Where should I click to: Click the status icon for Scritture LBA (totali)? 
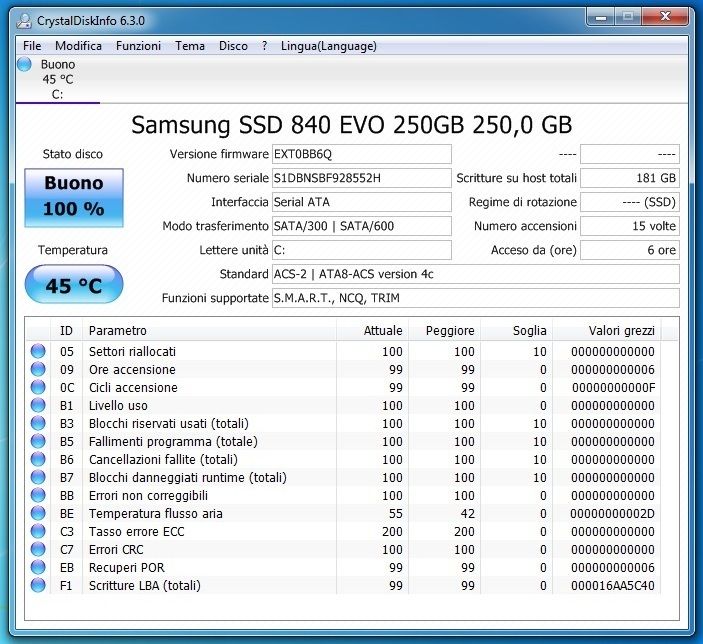pos(39,585)
